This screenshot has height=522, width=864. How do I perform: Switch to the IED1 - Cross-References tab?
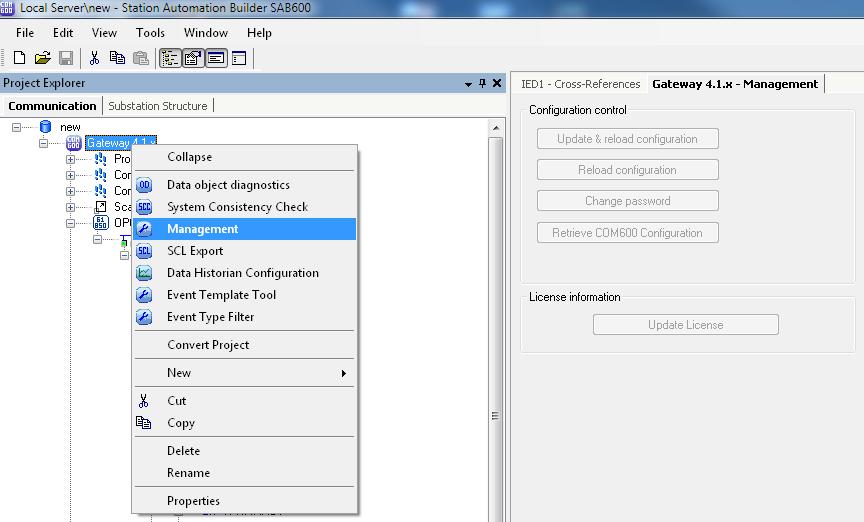[x=581, y=84]
